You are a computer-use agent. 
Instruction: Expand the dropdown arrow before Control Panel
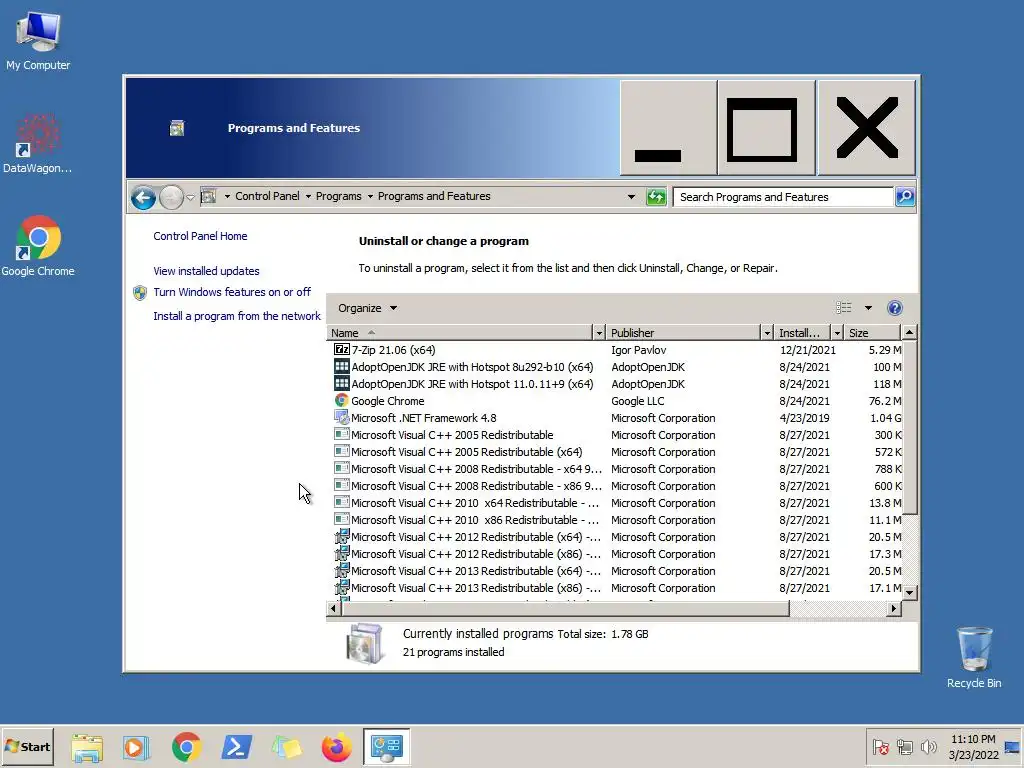(x=227, y=197)
